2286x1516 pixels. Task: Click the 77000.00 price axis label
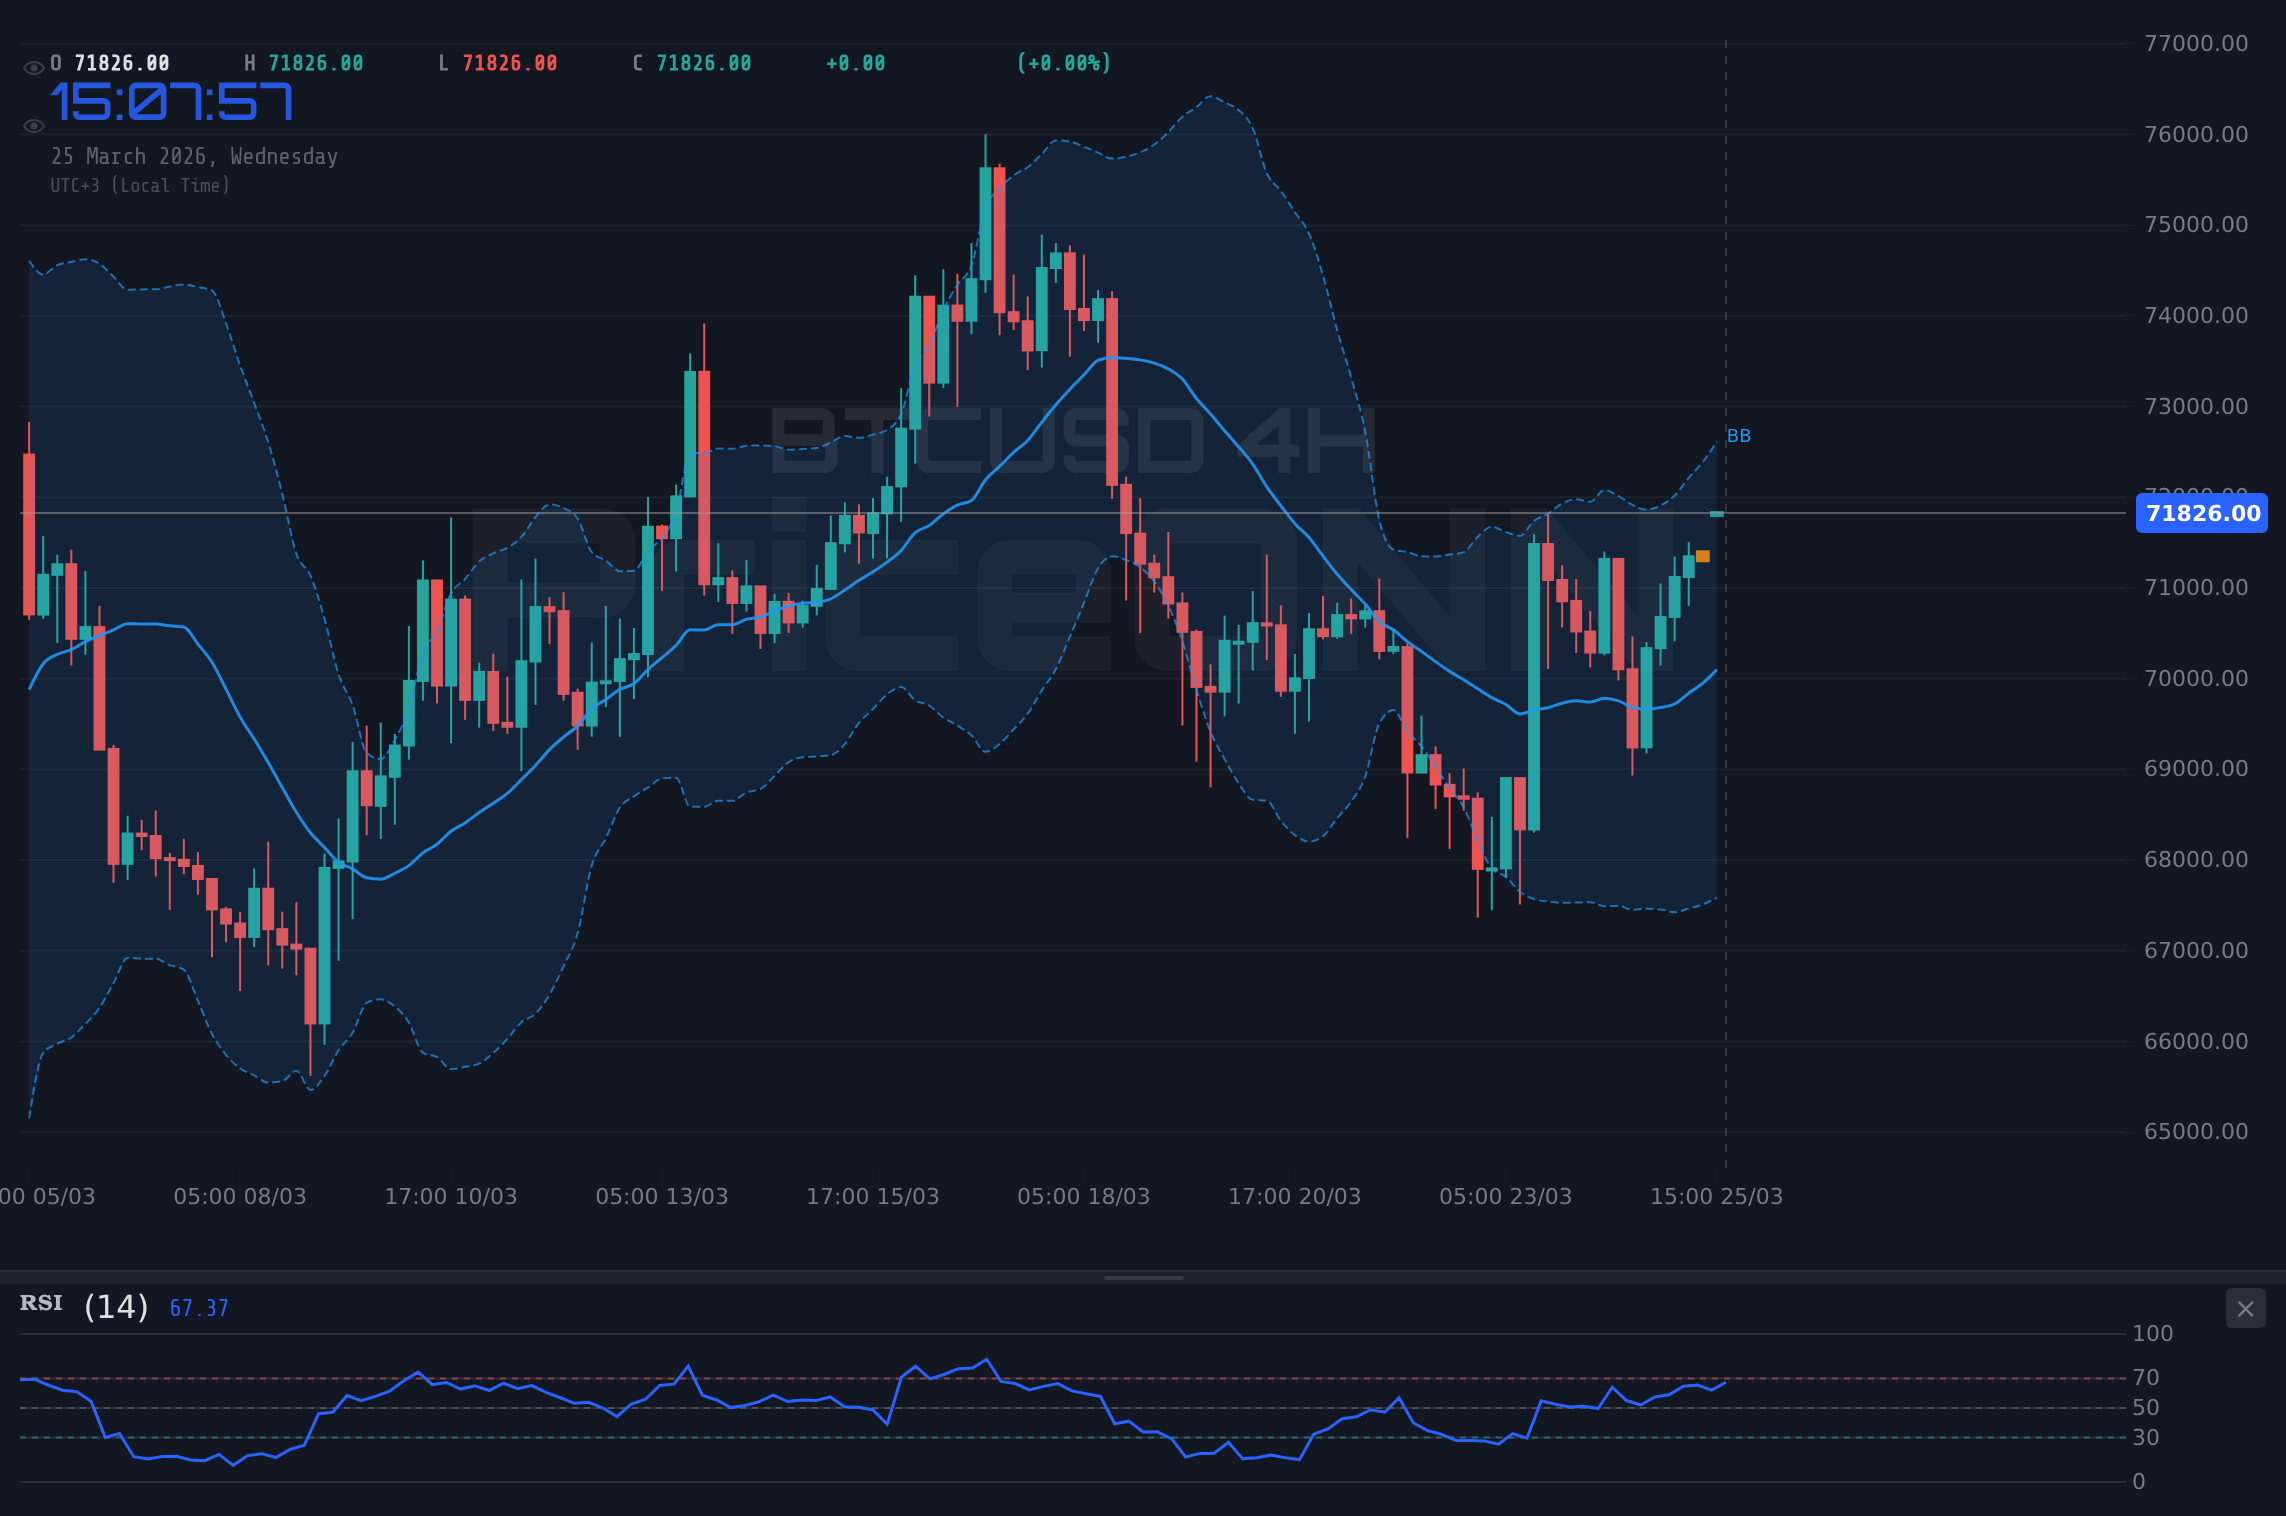click(x=2196, y=40)
